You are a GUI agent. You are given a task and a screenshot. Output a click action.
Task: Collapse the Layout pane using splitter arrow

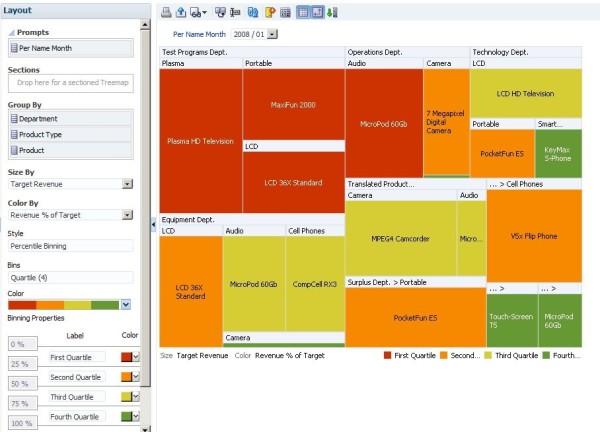pos(153,225)
